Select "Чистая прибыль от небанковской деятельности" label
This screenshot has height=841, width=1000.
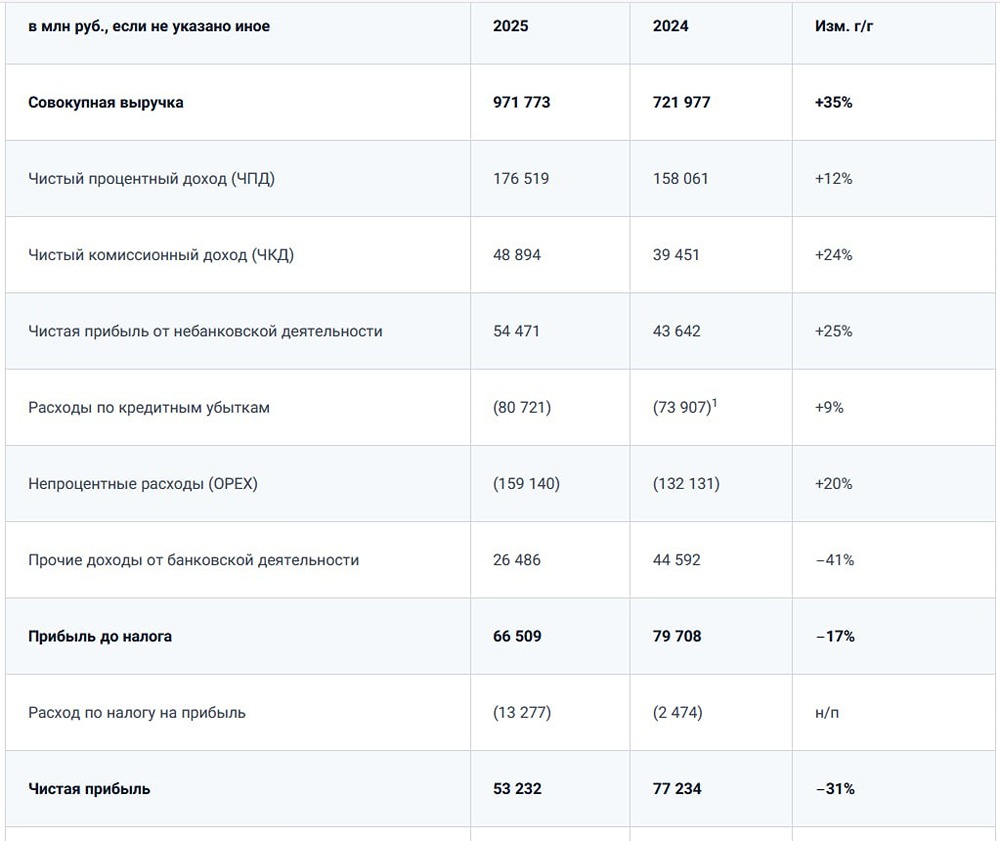coord(205,331)
